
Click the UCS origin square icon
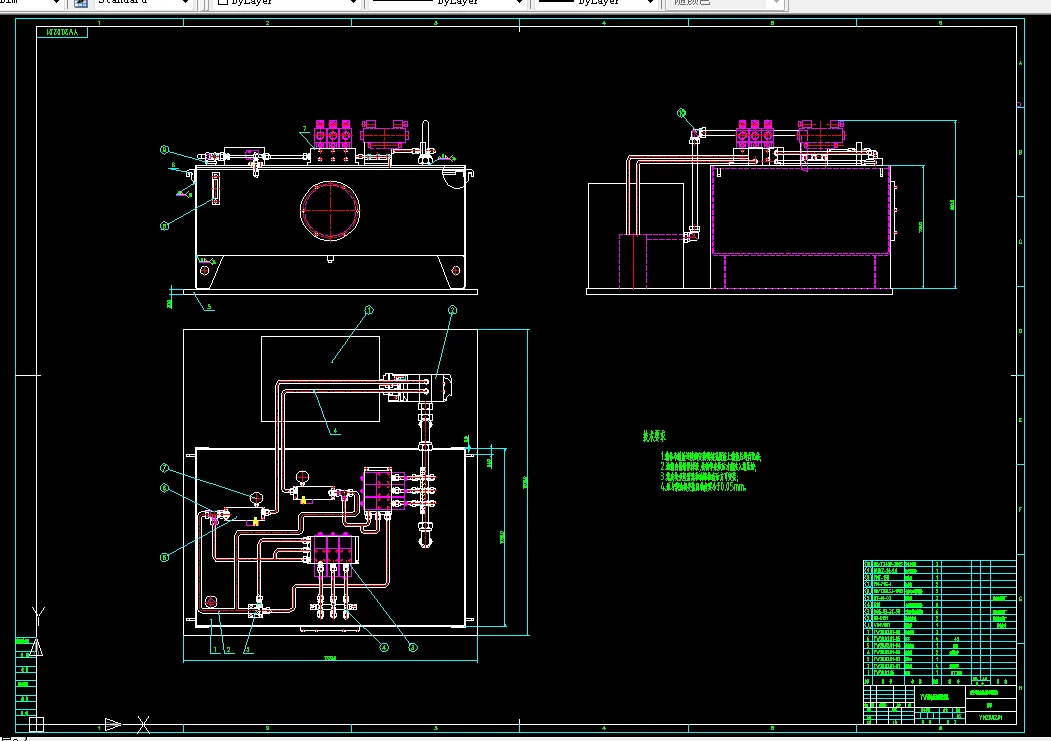pyautogui.click(x=36, y=724)
